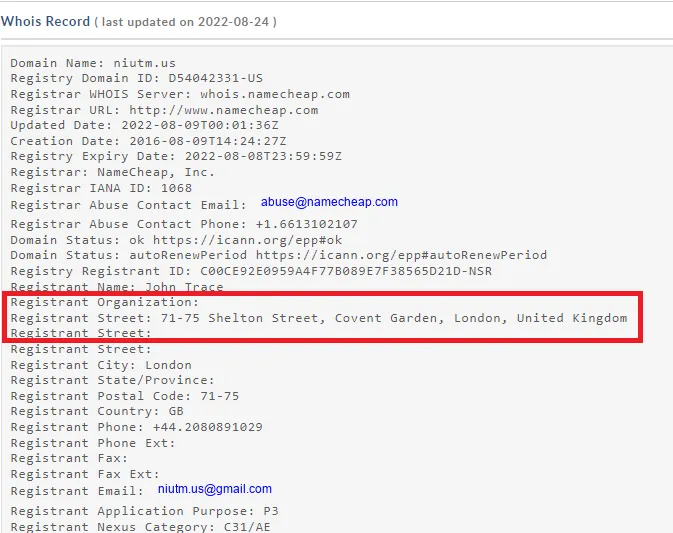Open the abuse@namecheap.com email link
This screenshot has height=533, width=673.
tap(329, 202)
